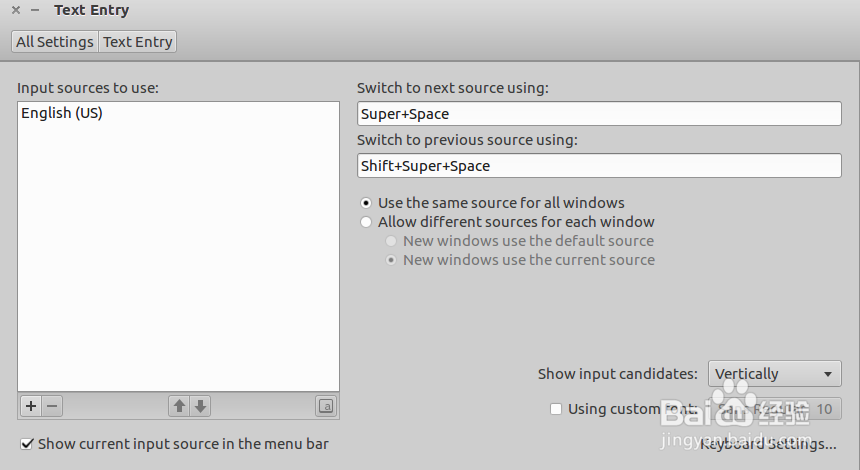Click the Text Entry breadcrumb button
Screen dimensions: 860x470
click(x=138, y=42)
